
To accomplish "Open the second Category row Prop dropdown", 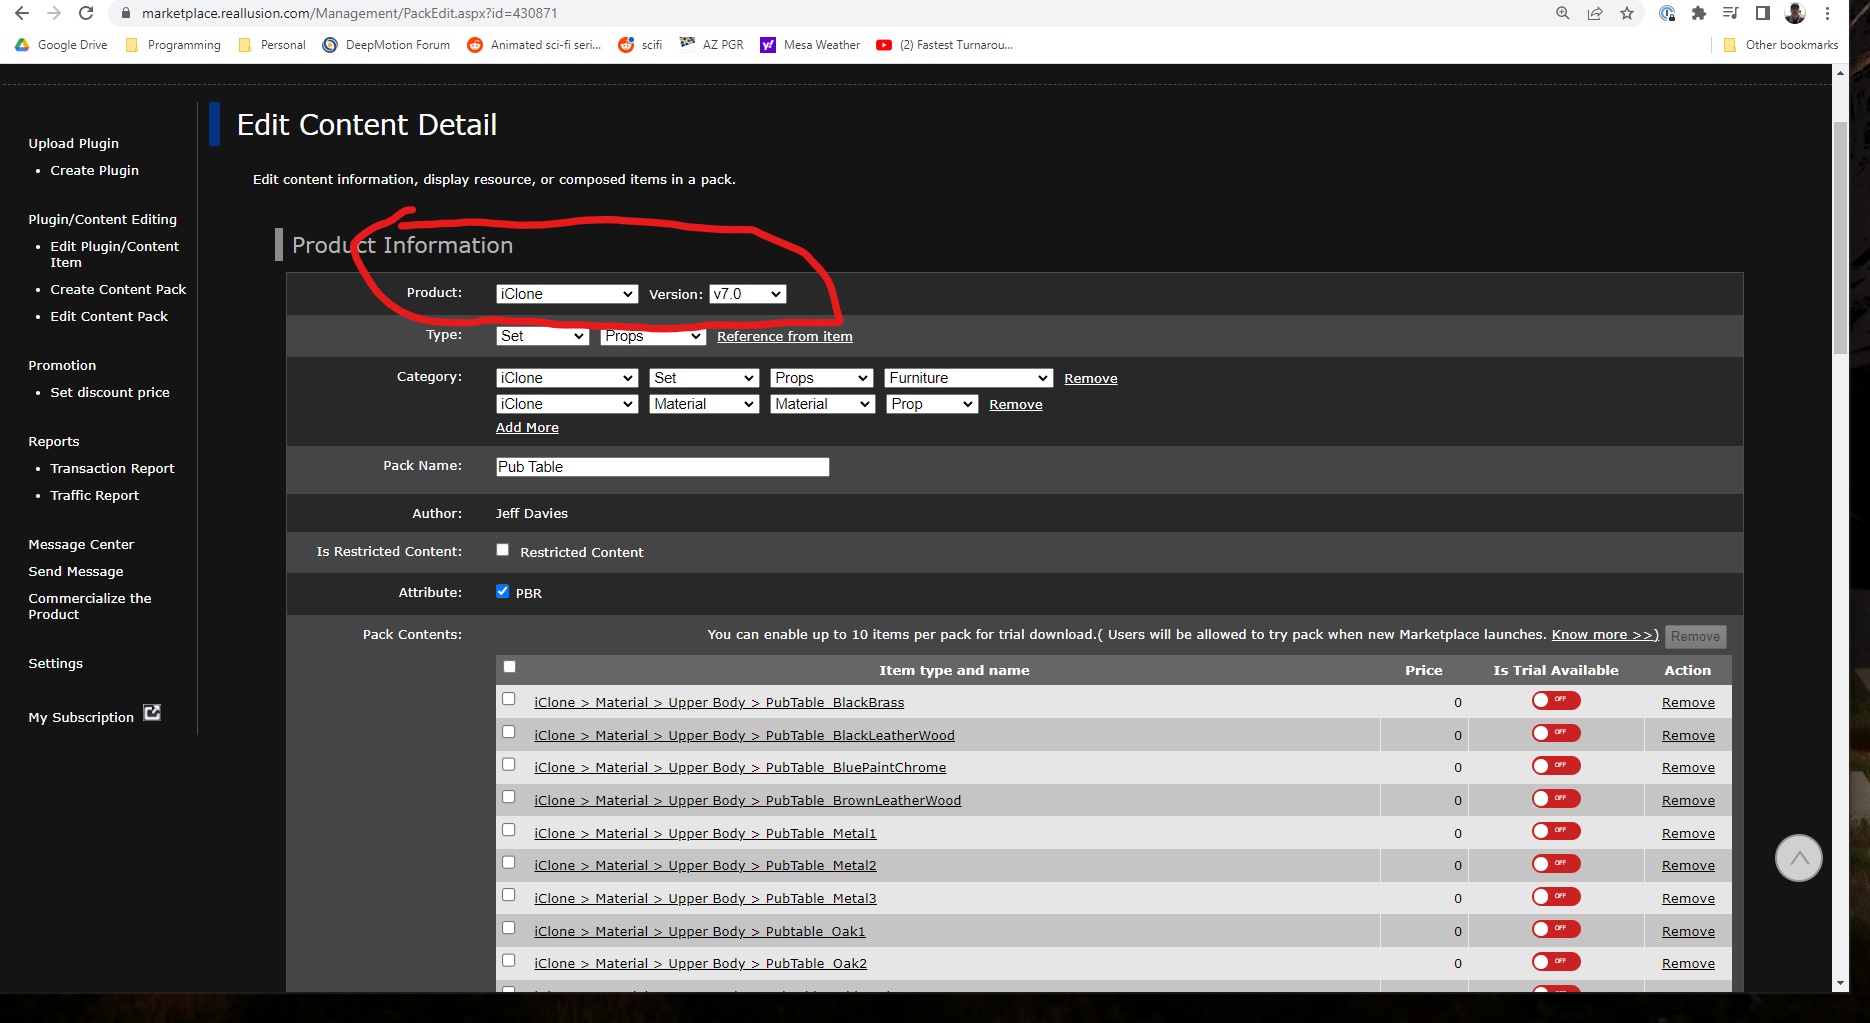I will [932, 404].
